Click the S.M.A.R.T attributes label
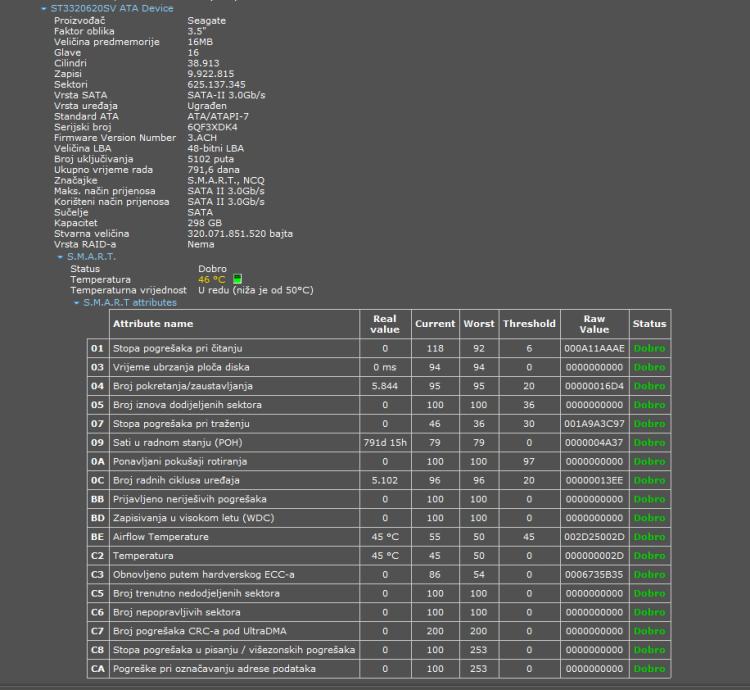 tap(129, 302)
